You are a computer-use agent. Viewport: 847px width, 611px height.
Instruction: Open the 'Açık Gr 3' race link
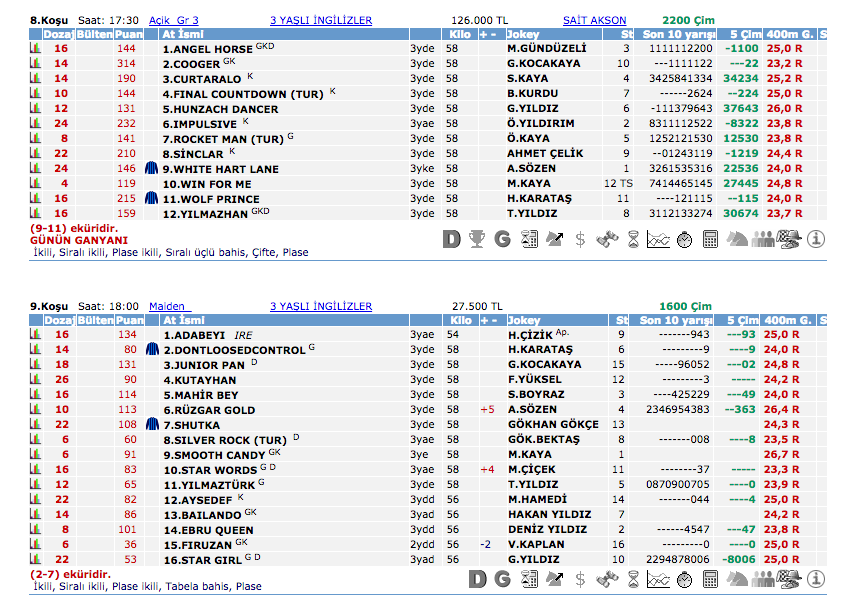[x=173, y=20]
